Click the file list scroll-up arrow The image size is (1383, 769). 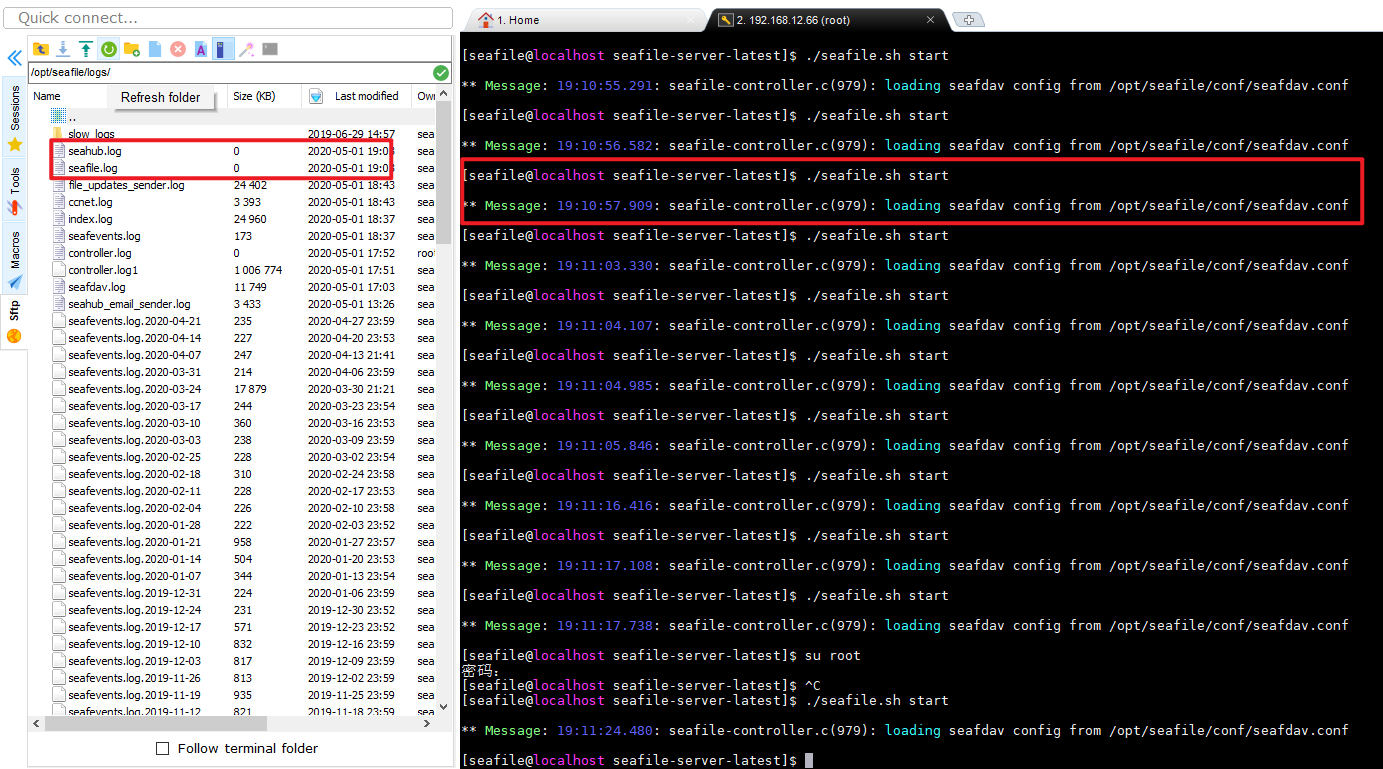(444, 93)
